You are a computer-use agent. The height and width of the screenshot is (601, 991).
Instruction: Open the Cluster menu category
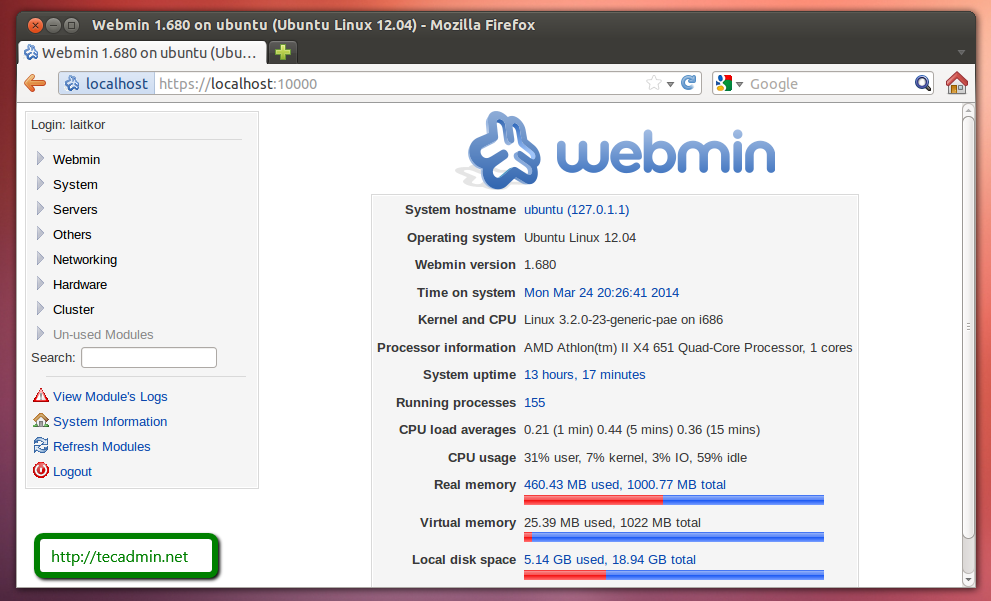click(x=73, y=310)
